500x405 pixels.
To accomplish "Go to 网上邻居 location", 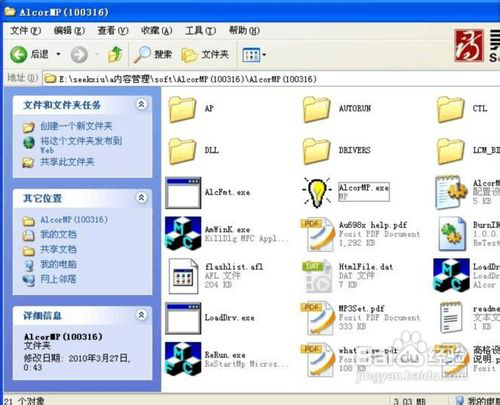I will pyautogui.click(x=58, y=279).
